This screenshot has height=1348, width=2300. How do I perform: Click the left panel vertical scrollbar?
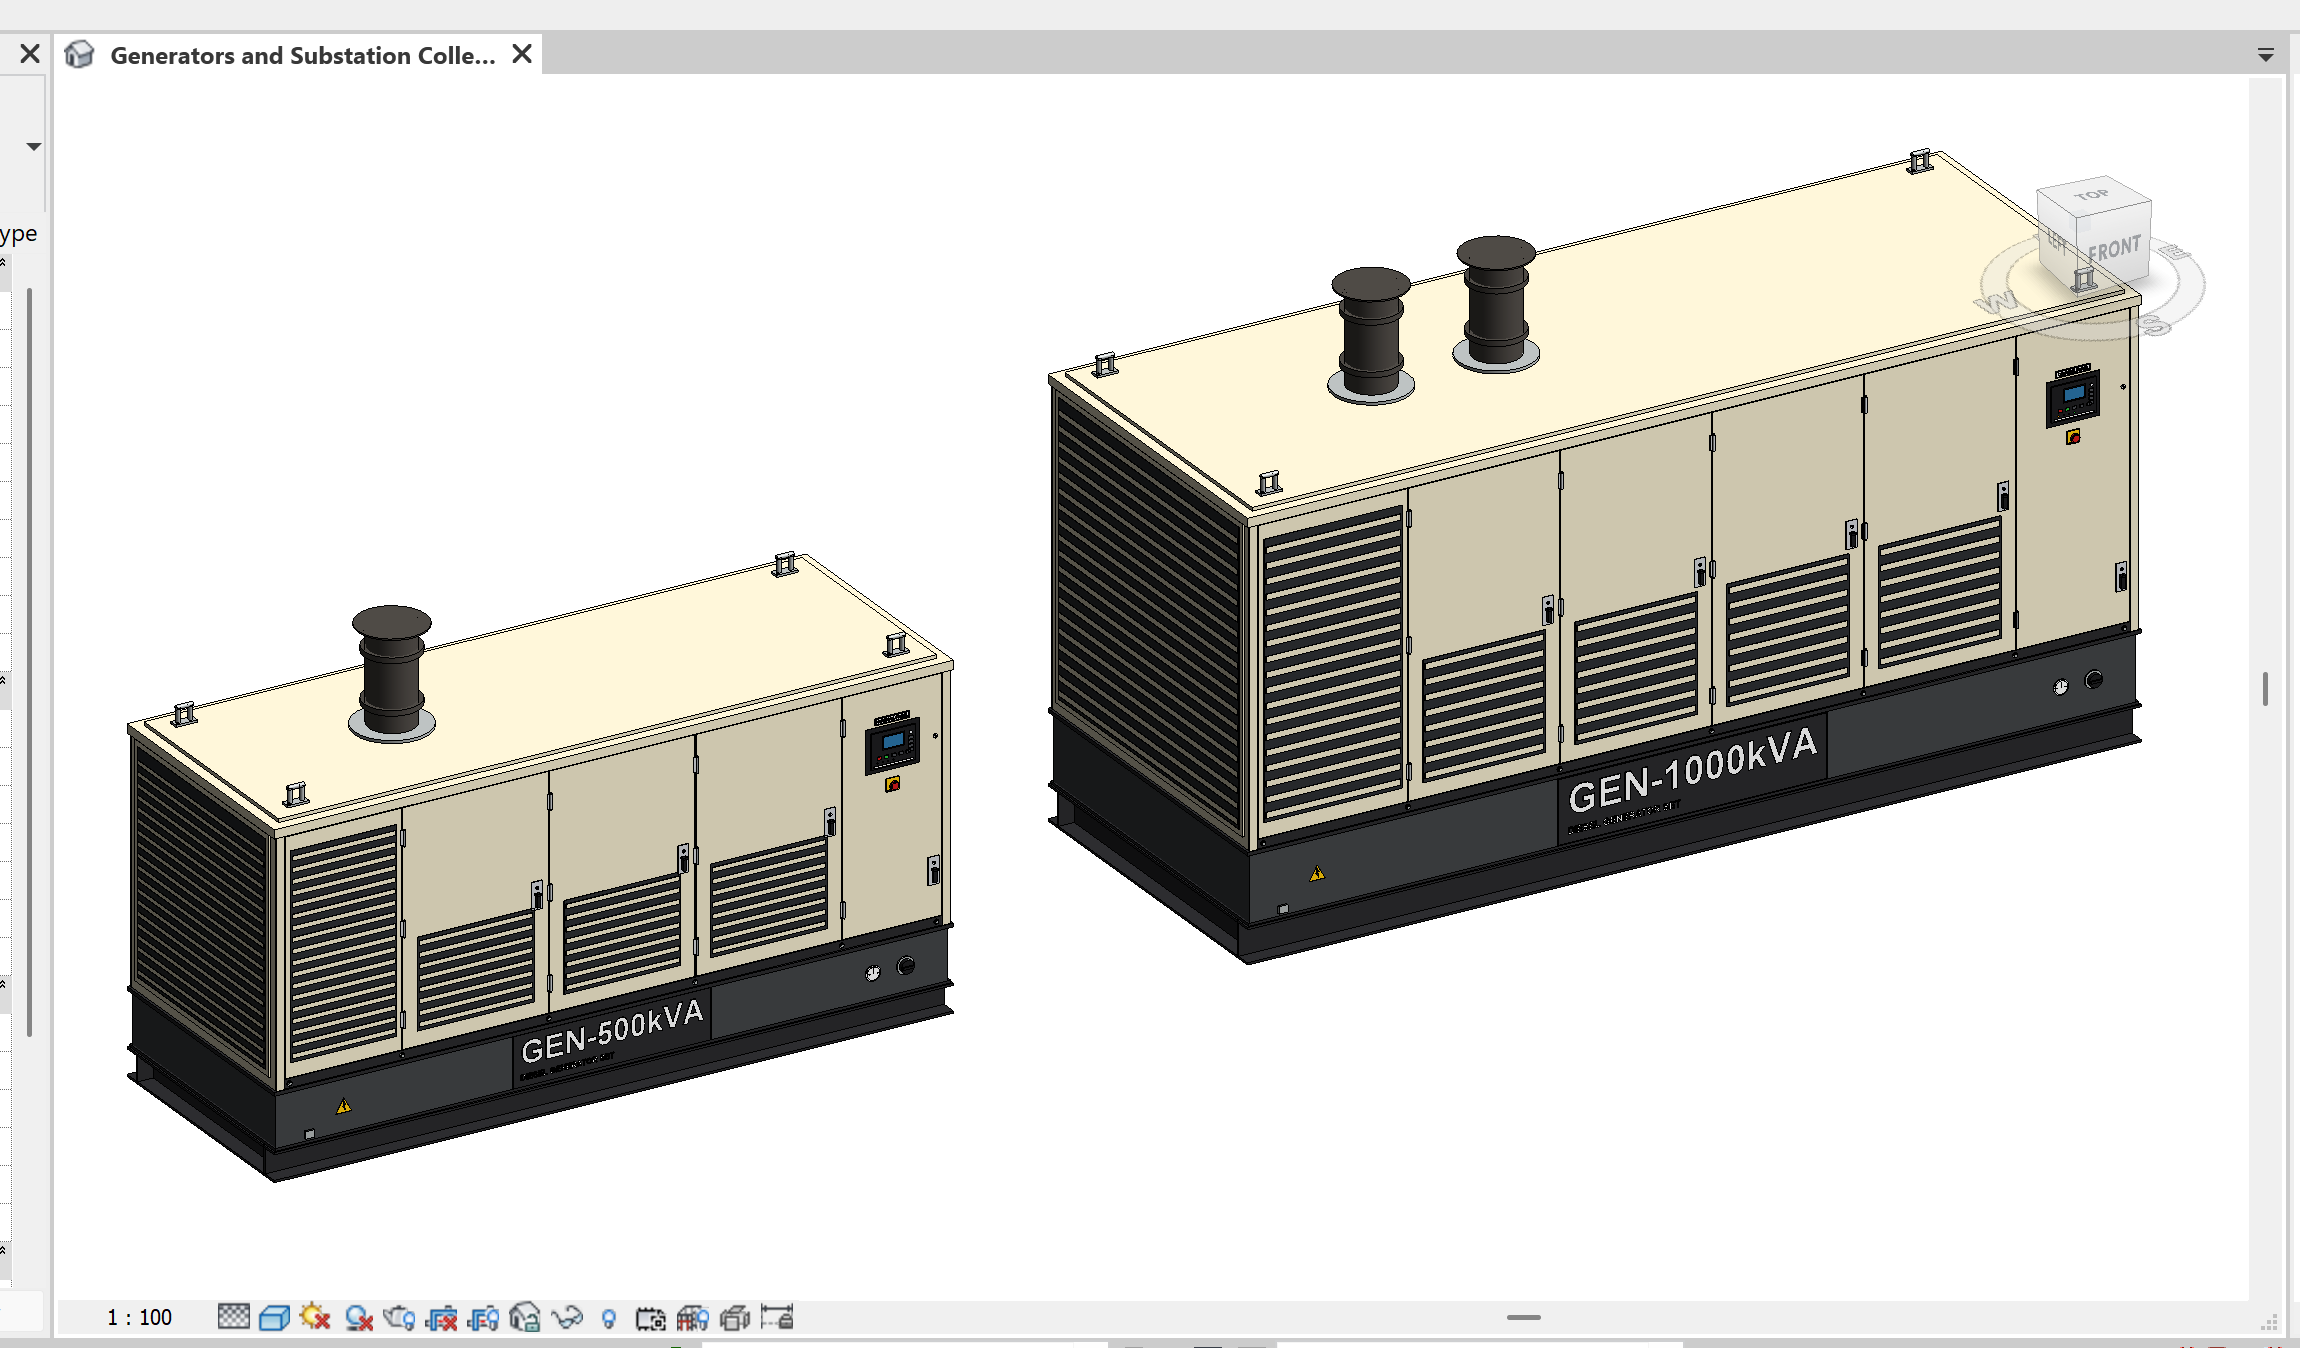pos(29,662)
